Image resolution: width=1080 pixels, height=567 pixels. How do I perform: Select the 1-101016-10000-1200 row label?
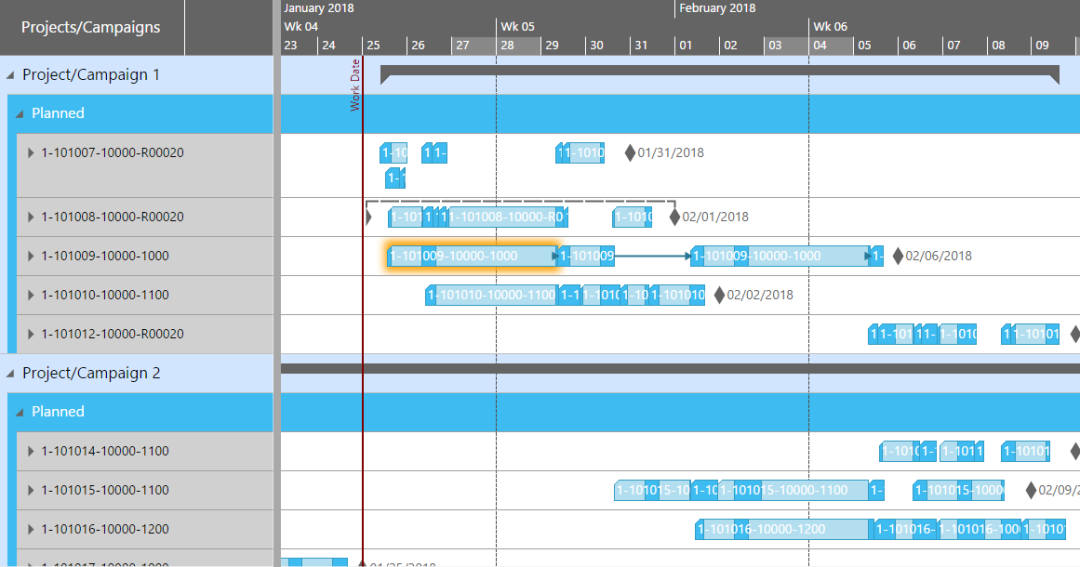click(x=105, y=529)
